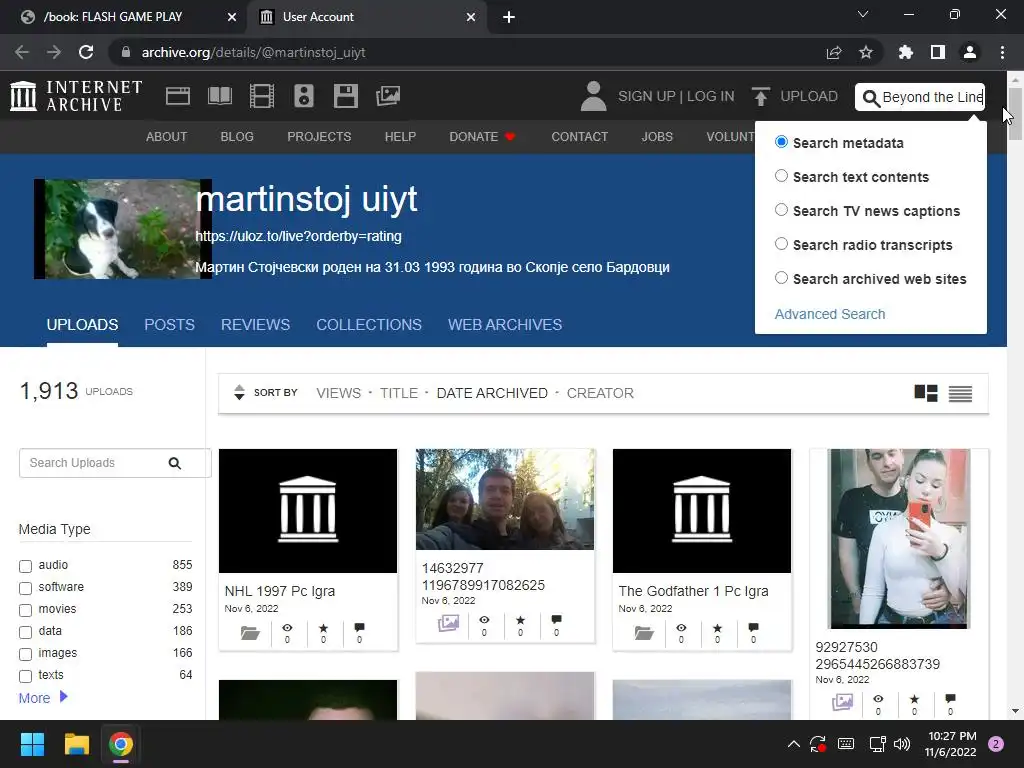Open the Internet Archive home logo
The height and width of the screenshot is (768, 1024).
76,96
